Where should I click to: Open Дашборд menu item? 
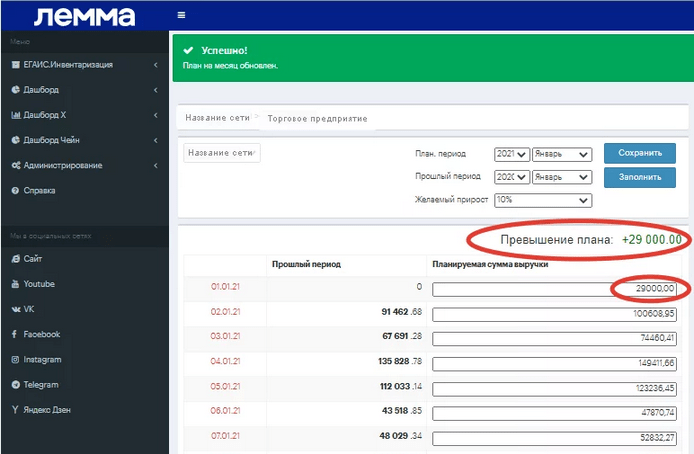pos(85,90)
